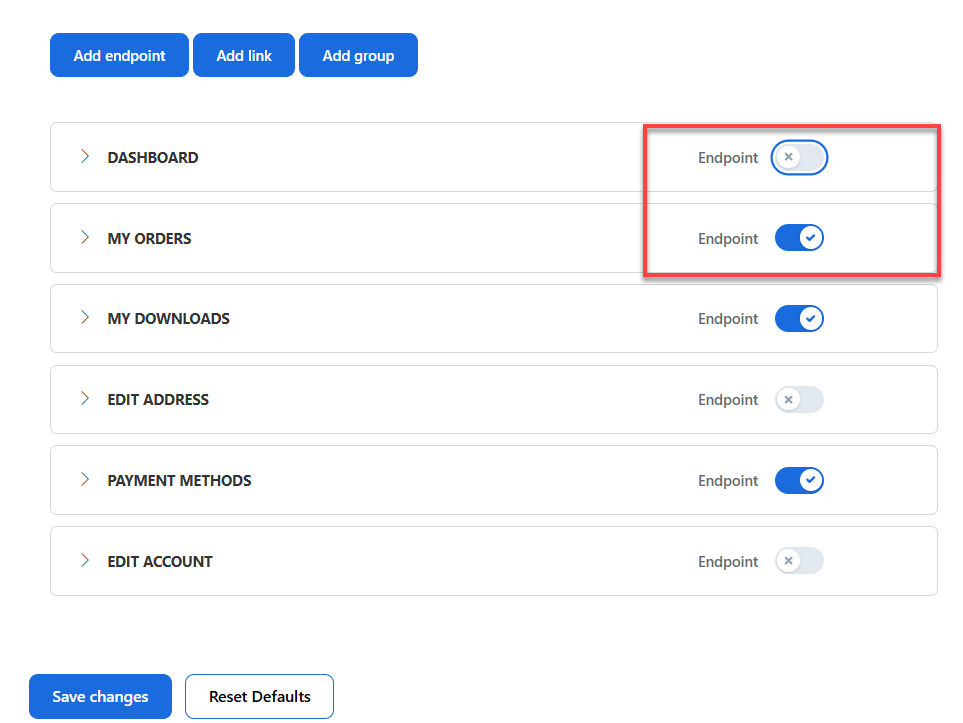Click the Add endpoint button

tap(119, 55)
